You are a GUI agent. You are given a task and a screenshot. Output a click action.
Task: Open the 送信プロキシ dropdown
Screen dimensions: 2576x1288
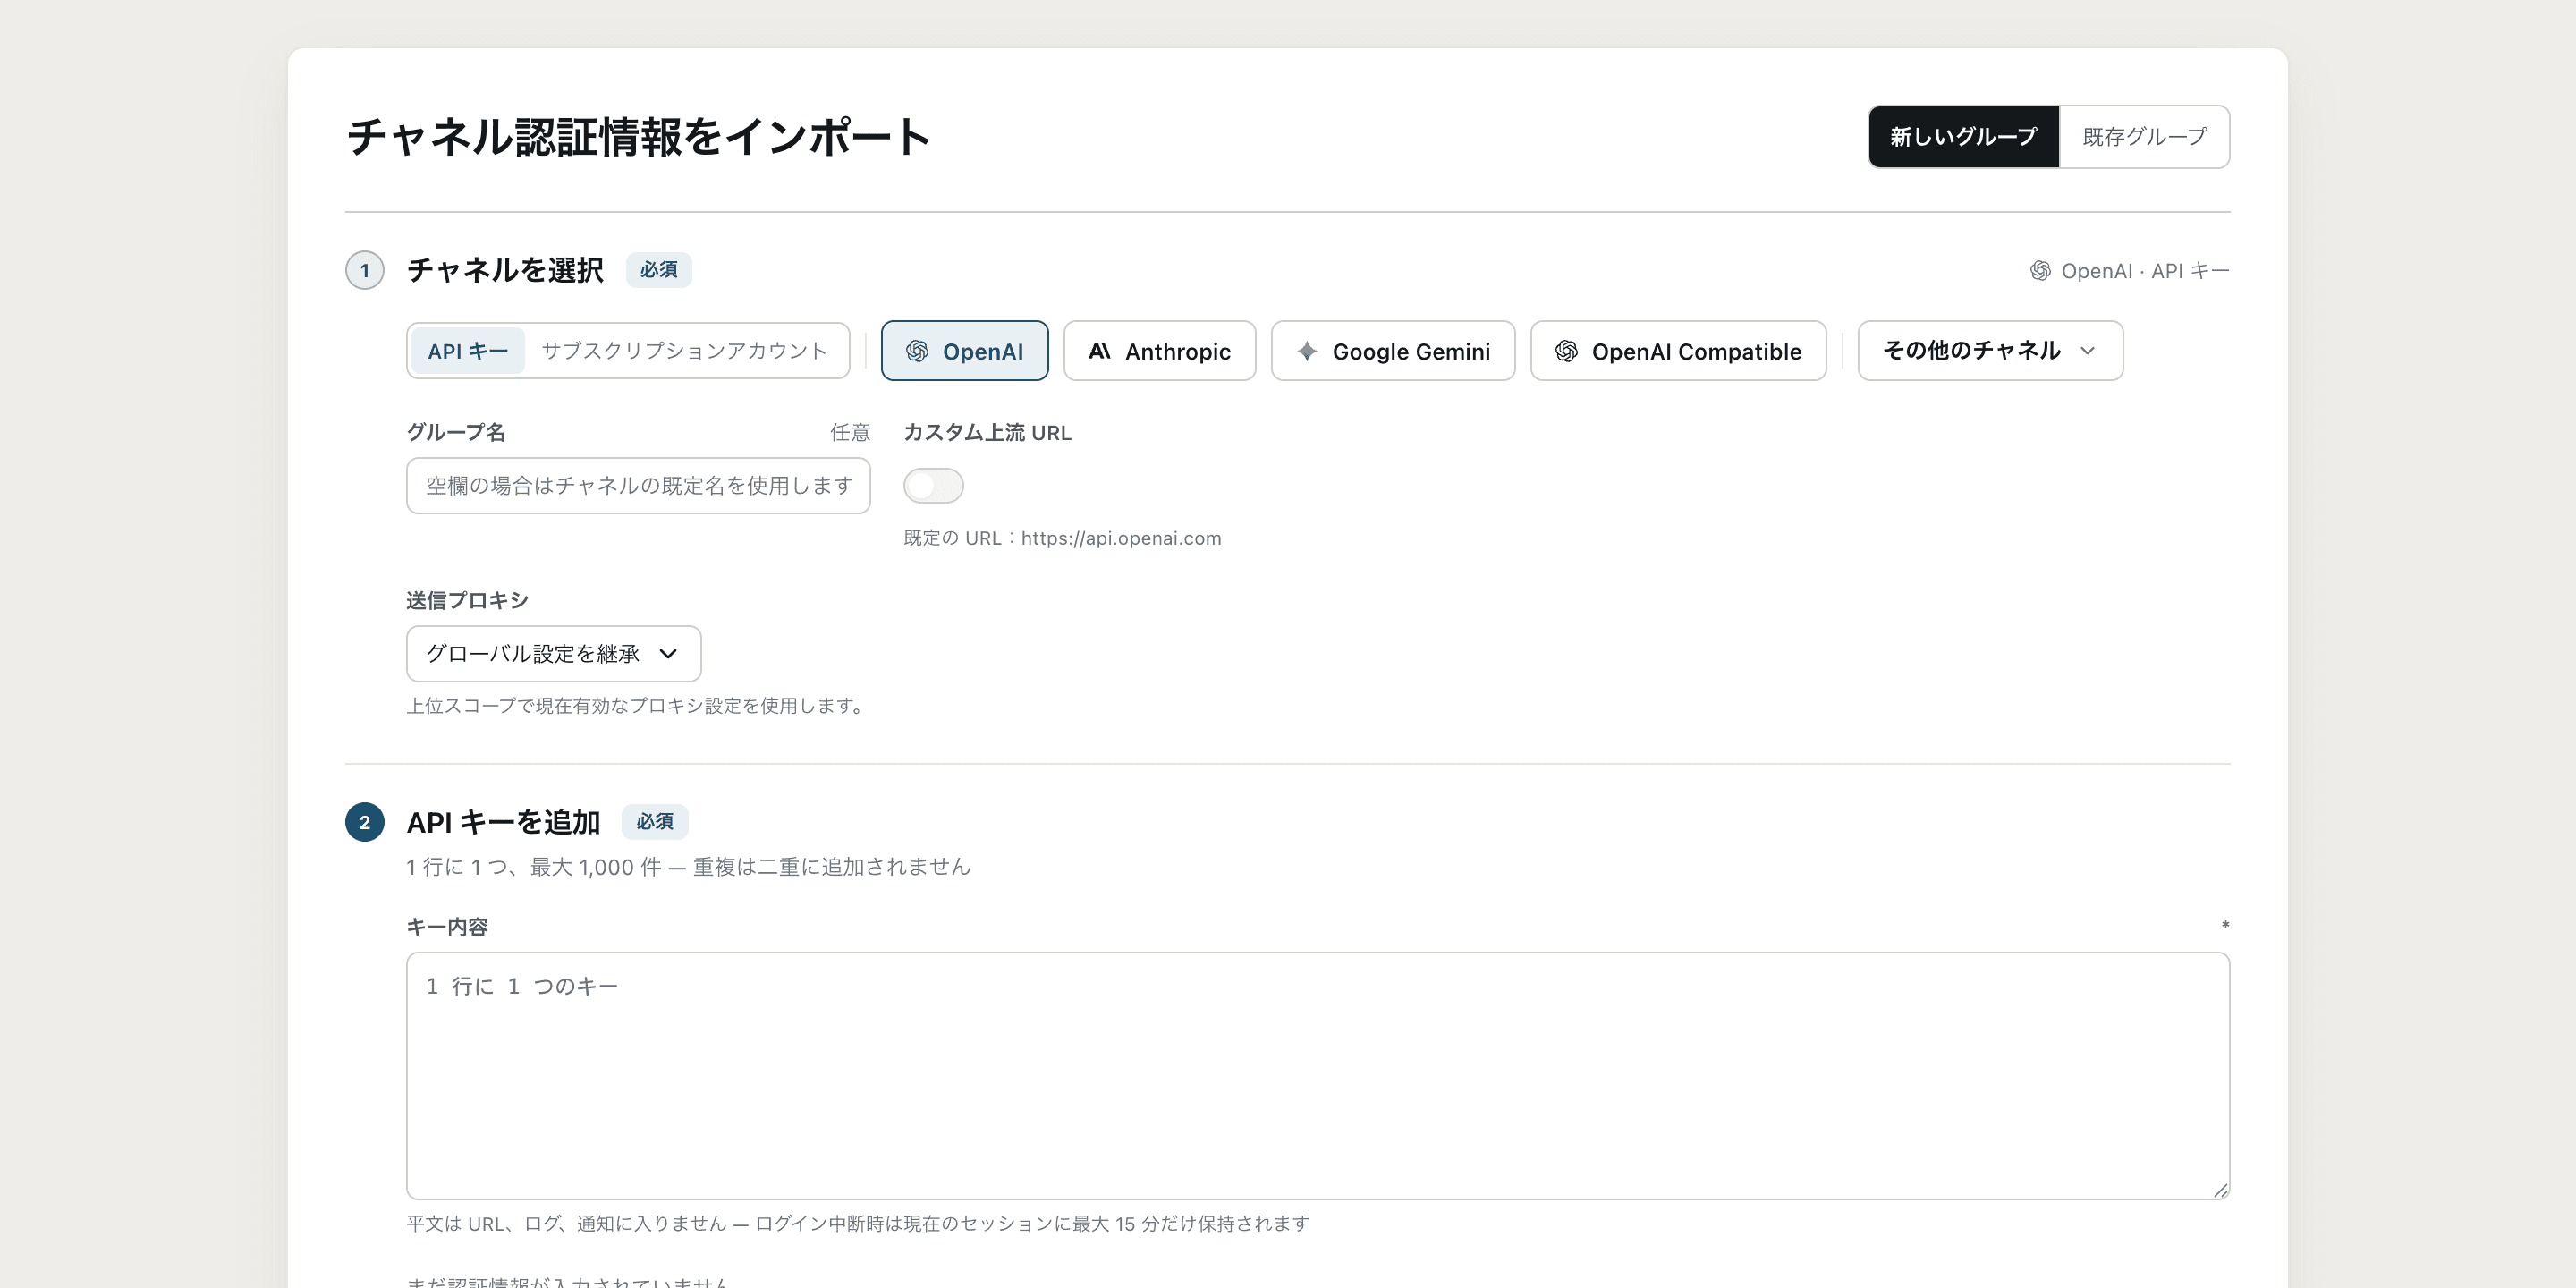tap(553, 654)
